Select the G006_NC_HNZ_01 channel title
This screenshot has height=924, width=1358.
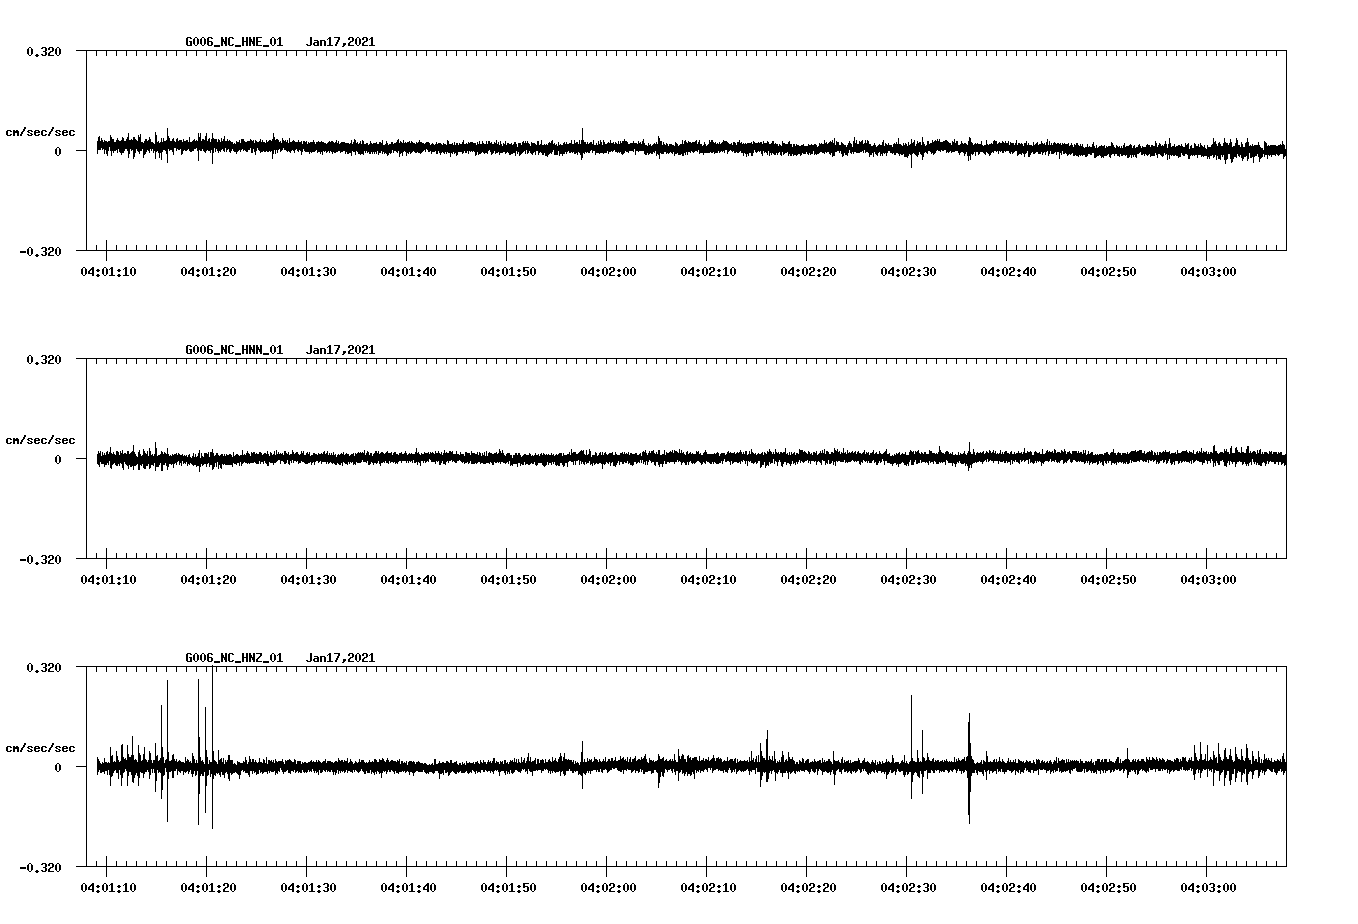(x=232, y=658)
